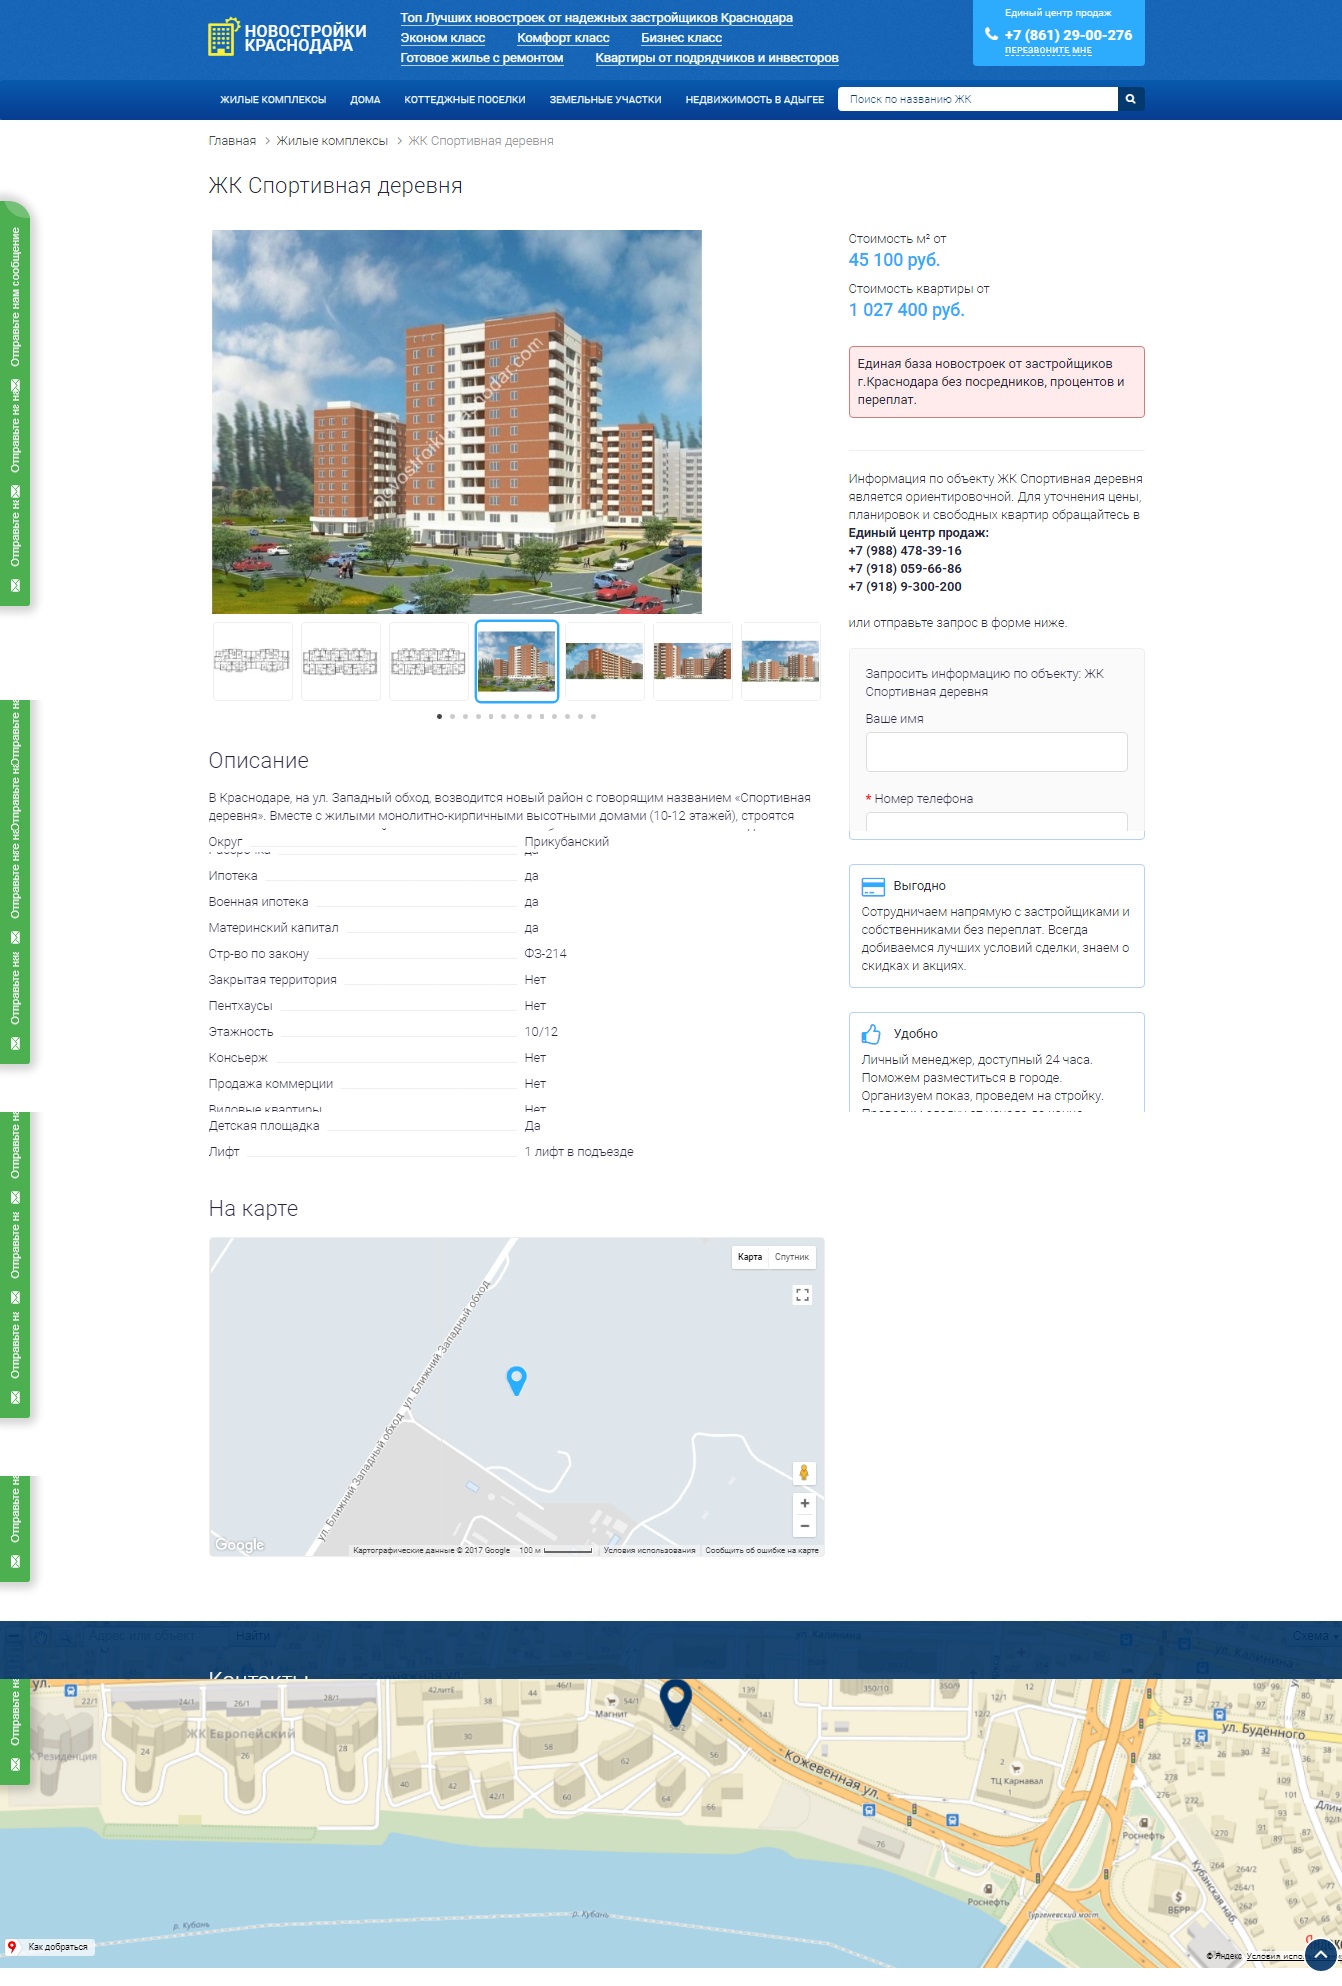The height and width of the screenshot is (1986, 1342).
Task: Click the dark pin on the Yandex map
Action: tap(676, 1703)
